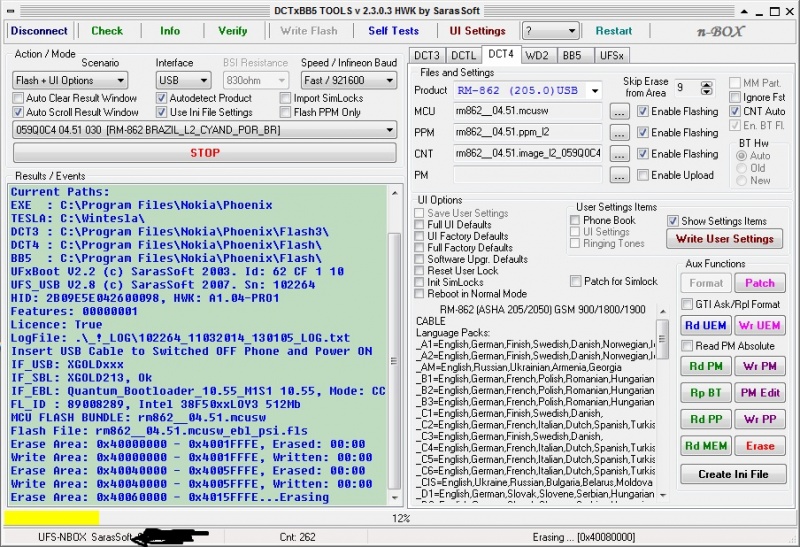The image size is (800, 547).
Task: Click the Skip Erase stepper arrows
Action: tap(707, 88)
